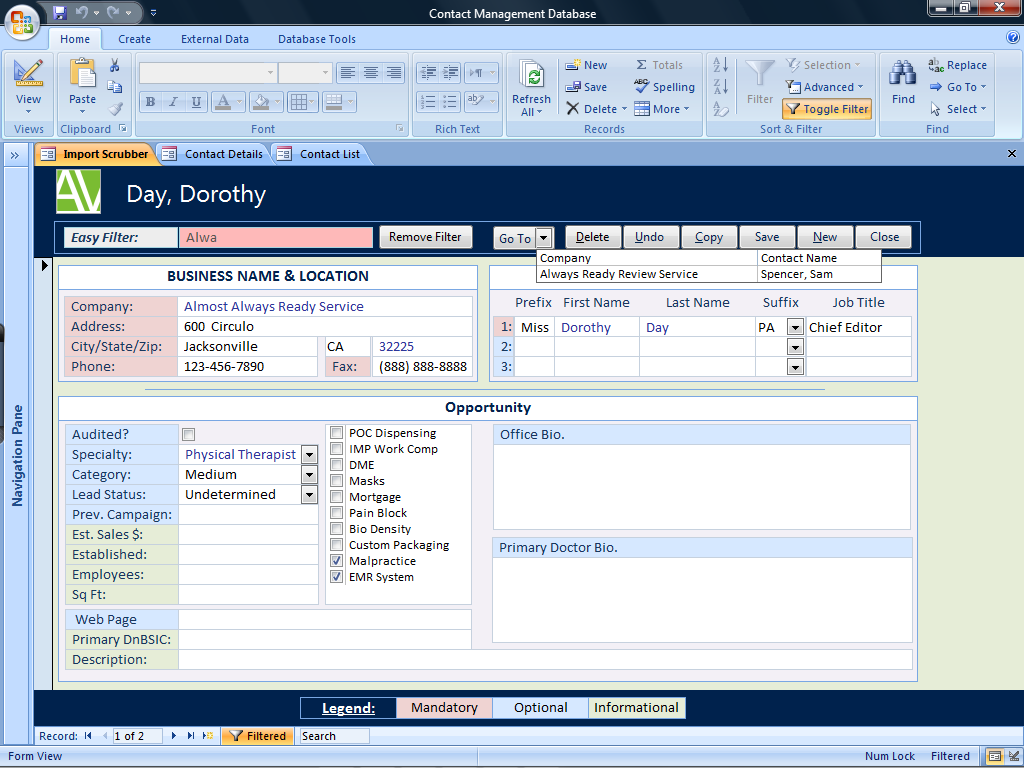The image size is (1024, 768).
Task: Toggle Italic formatting
Action: pos(173,102)
